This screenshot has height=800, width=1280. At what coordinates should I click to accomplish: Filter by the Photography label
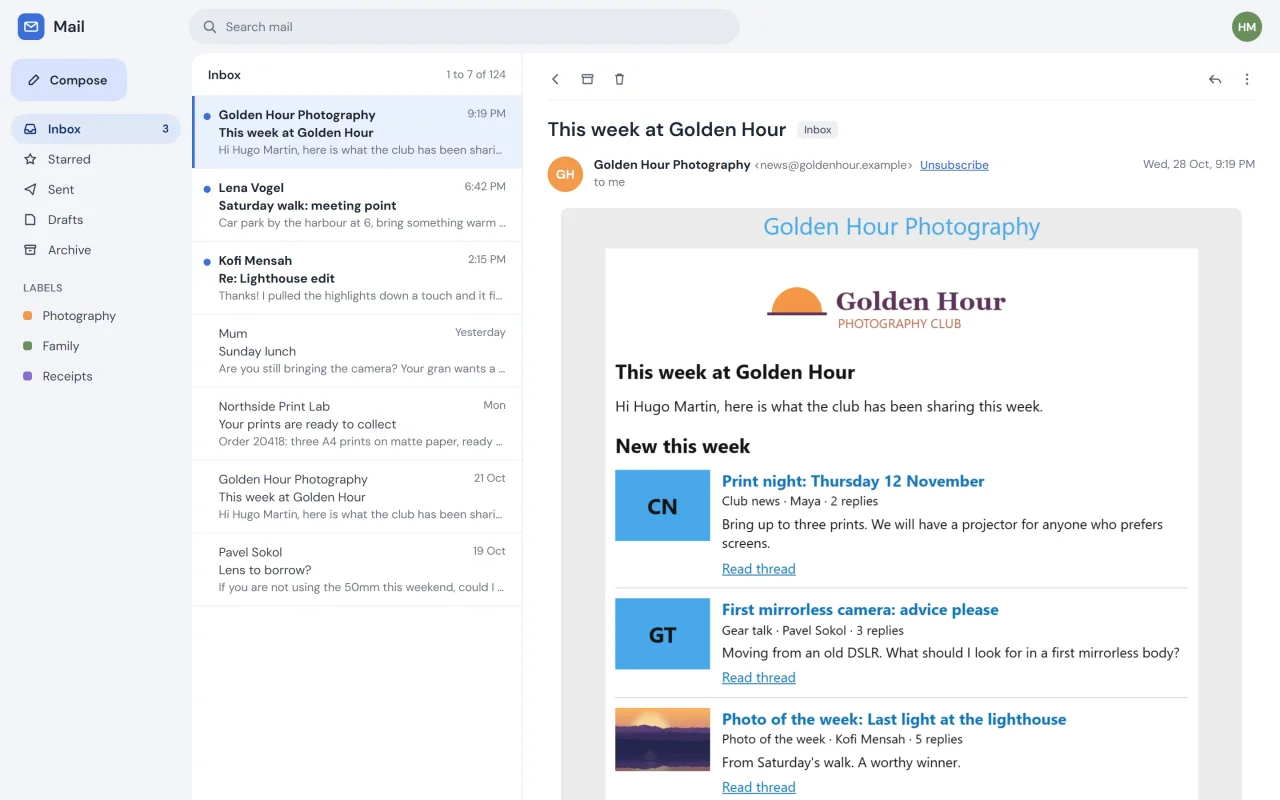(96, 316)
